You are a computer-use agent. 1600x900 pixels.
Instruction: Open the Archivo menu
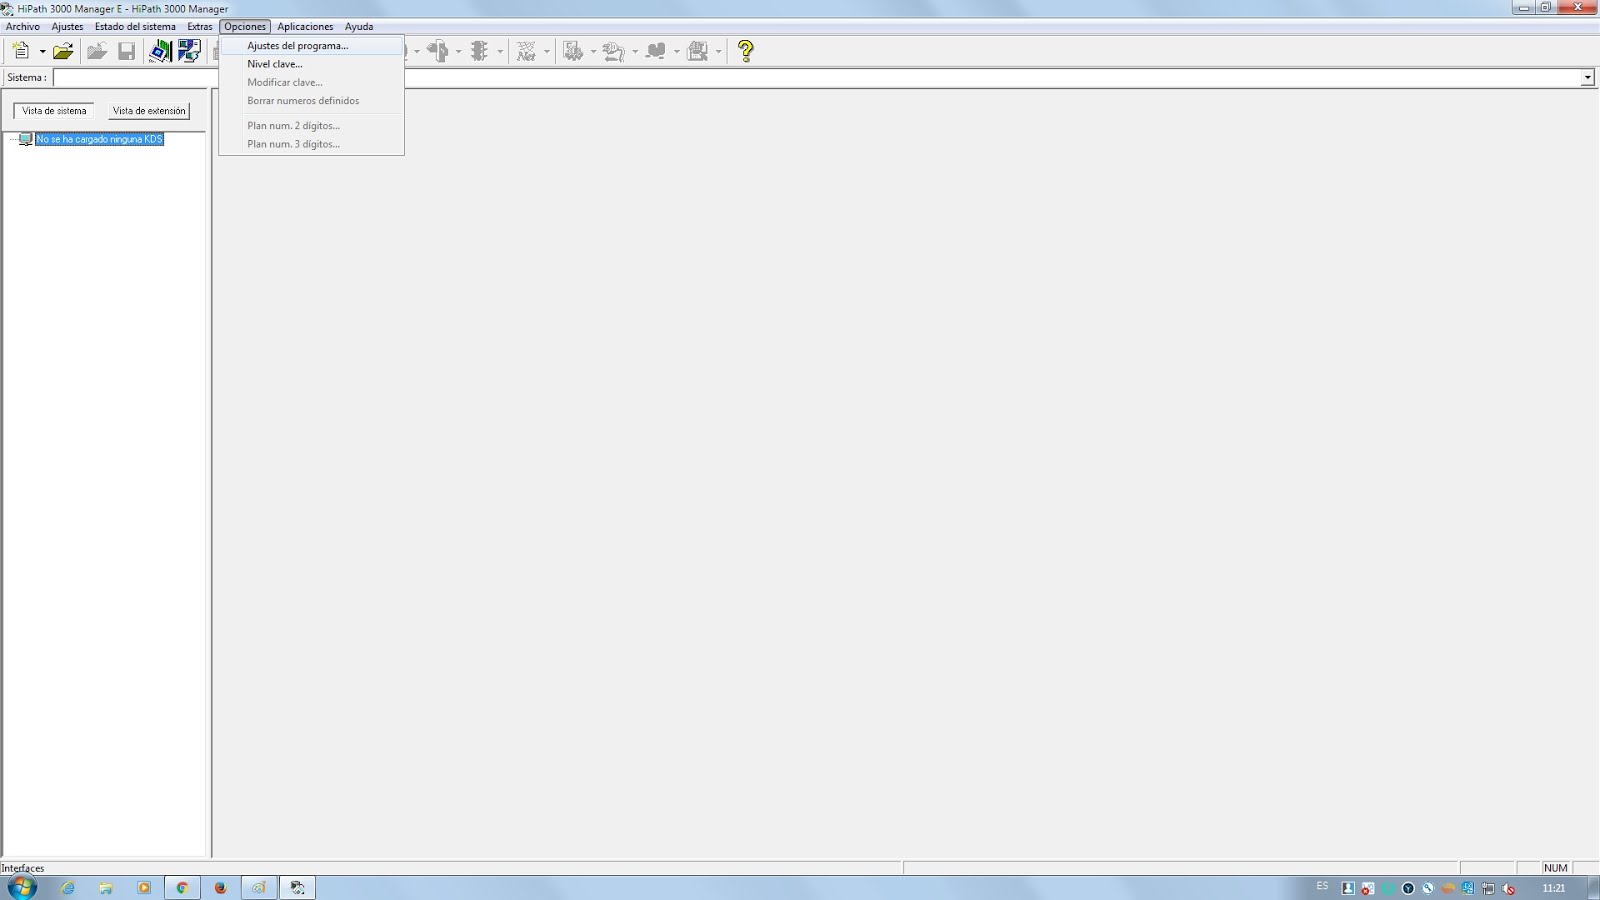(x=23, y=27)
